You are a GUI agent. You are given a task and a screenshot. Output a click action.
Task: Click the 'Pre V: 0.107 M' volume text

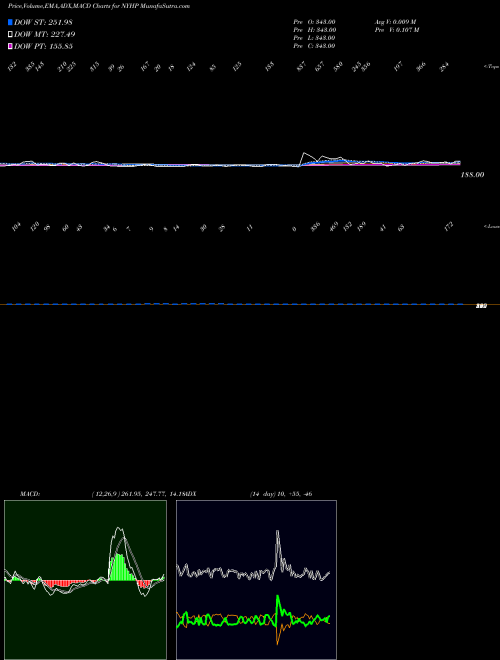(397, 30)
